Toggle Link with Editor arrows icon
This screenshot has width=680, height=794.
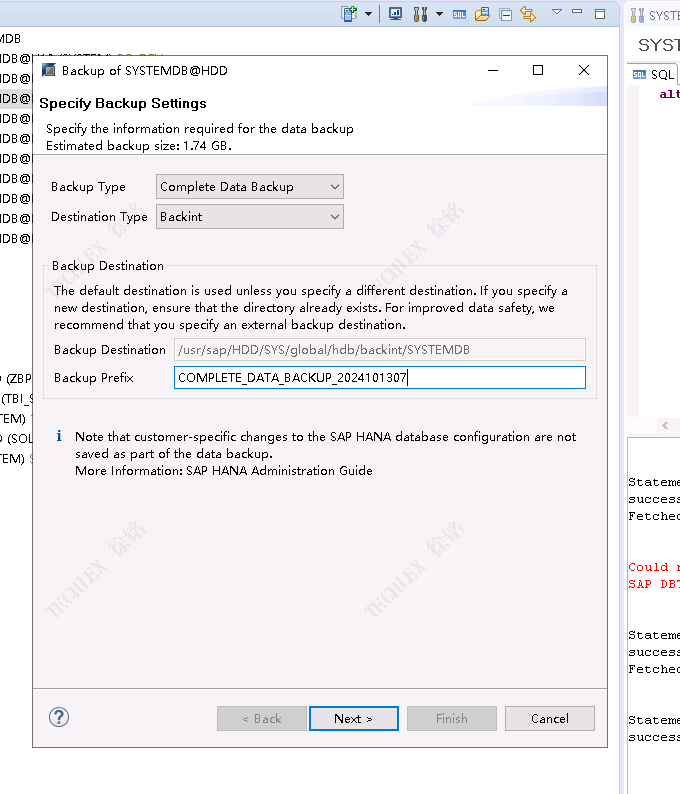pos(528,14)
